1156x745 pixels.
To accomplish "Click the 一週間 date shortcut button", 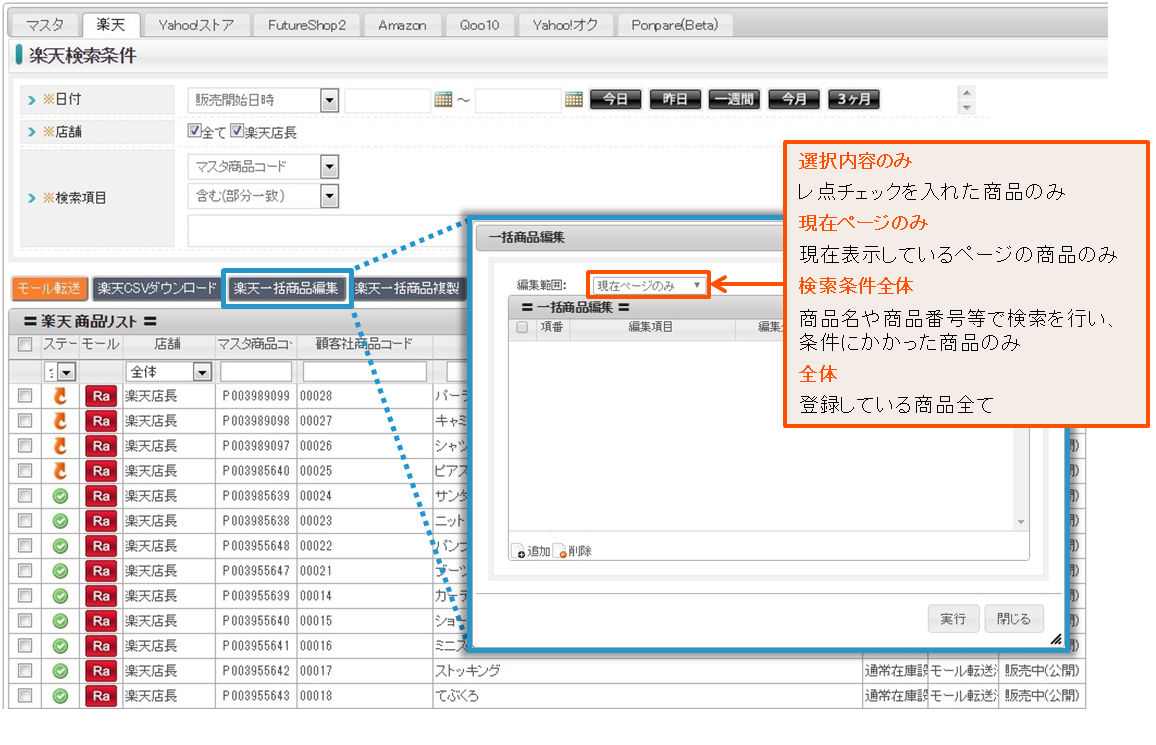I will pos(734,99).
